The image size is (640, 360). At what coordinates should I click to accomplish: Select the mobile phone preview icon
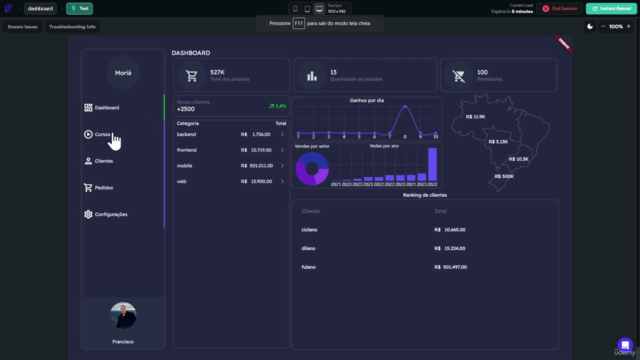[295, 9]
